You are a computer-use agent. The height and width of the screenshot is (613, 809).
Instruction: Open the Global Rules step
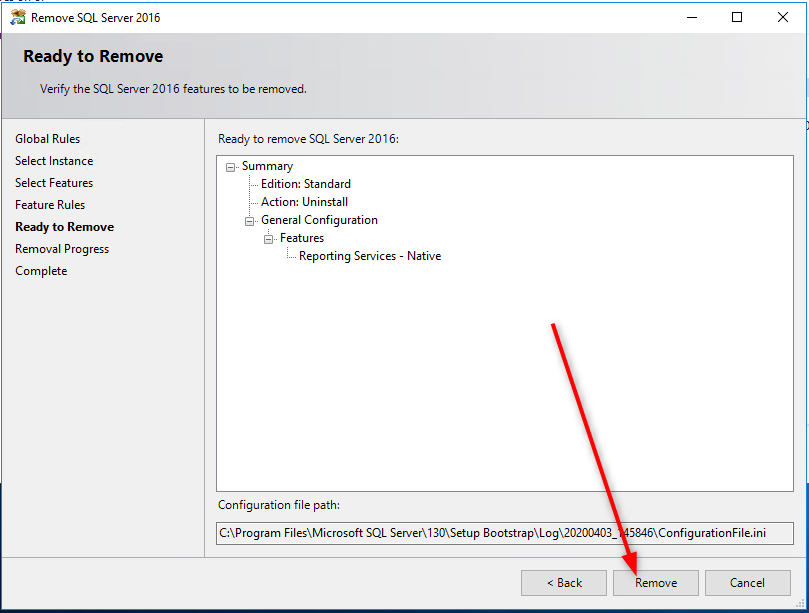(x=47, y=138)
